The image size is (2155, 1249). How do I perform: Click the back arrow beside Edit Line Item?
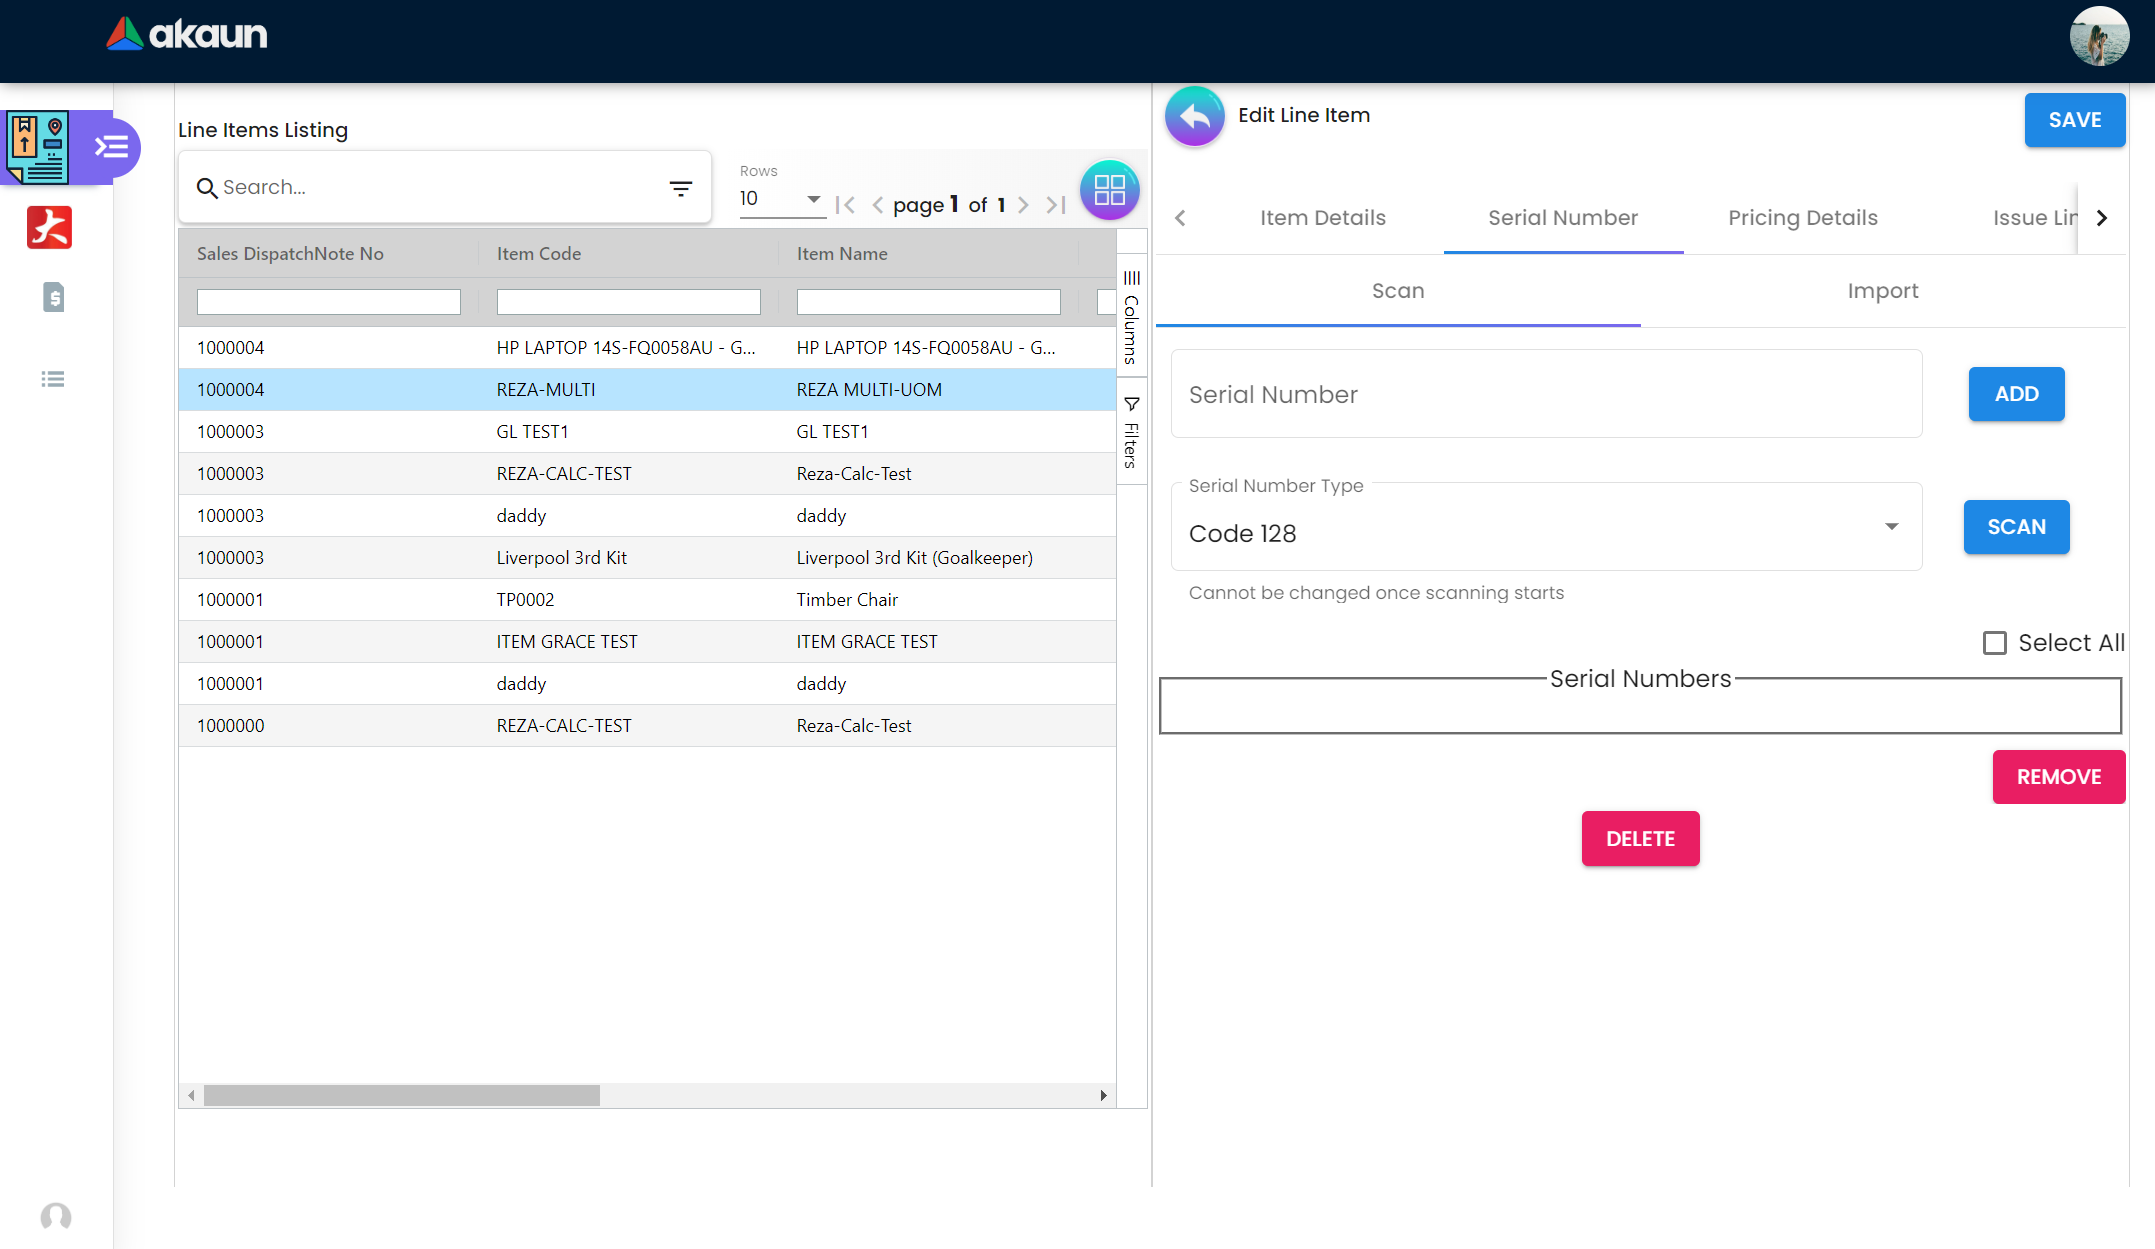click(x=1194, y=116)
